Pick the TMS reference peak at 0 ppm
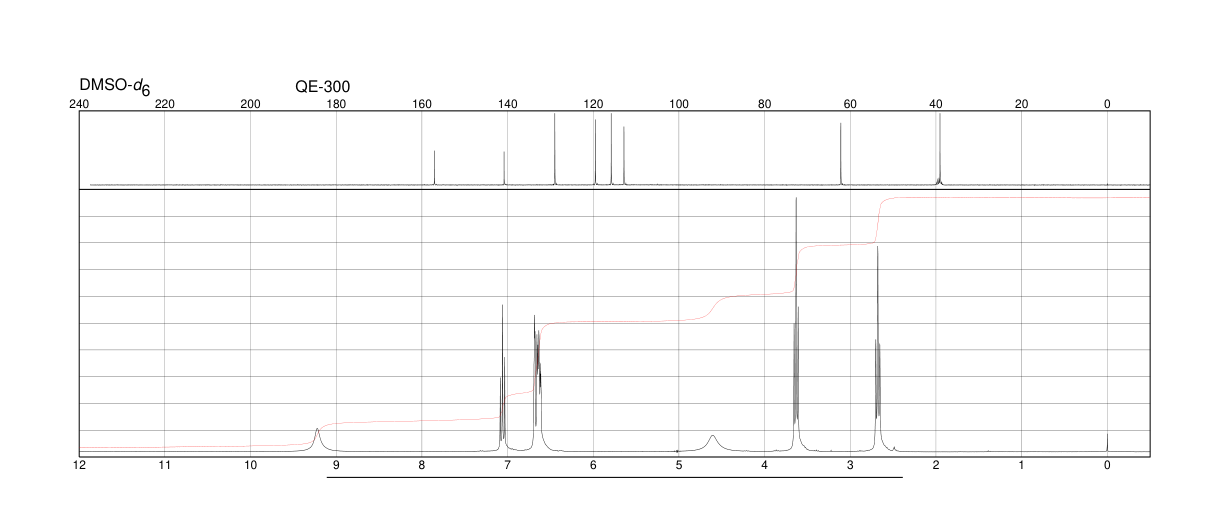Screen dimensions: 1224x528 click(1107, 443)
